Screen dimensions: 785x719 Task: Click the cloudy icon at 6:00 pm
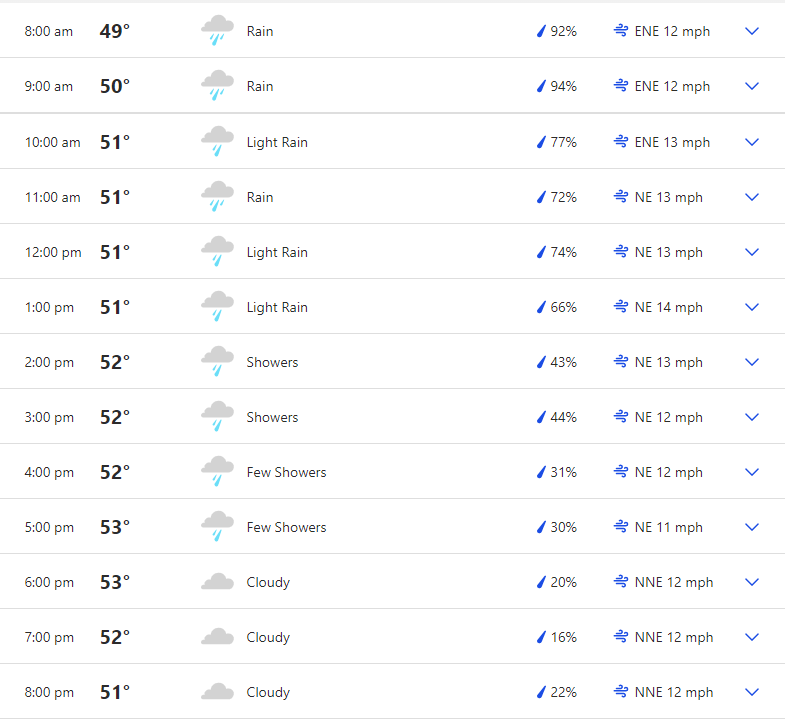click(x=217, y=582)
